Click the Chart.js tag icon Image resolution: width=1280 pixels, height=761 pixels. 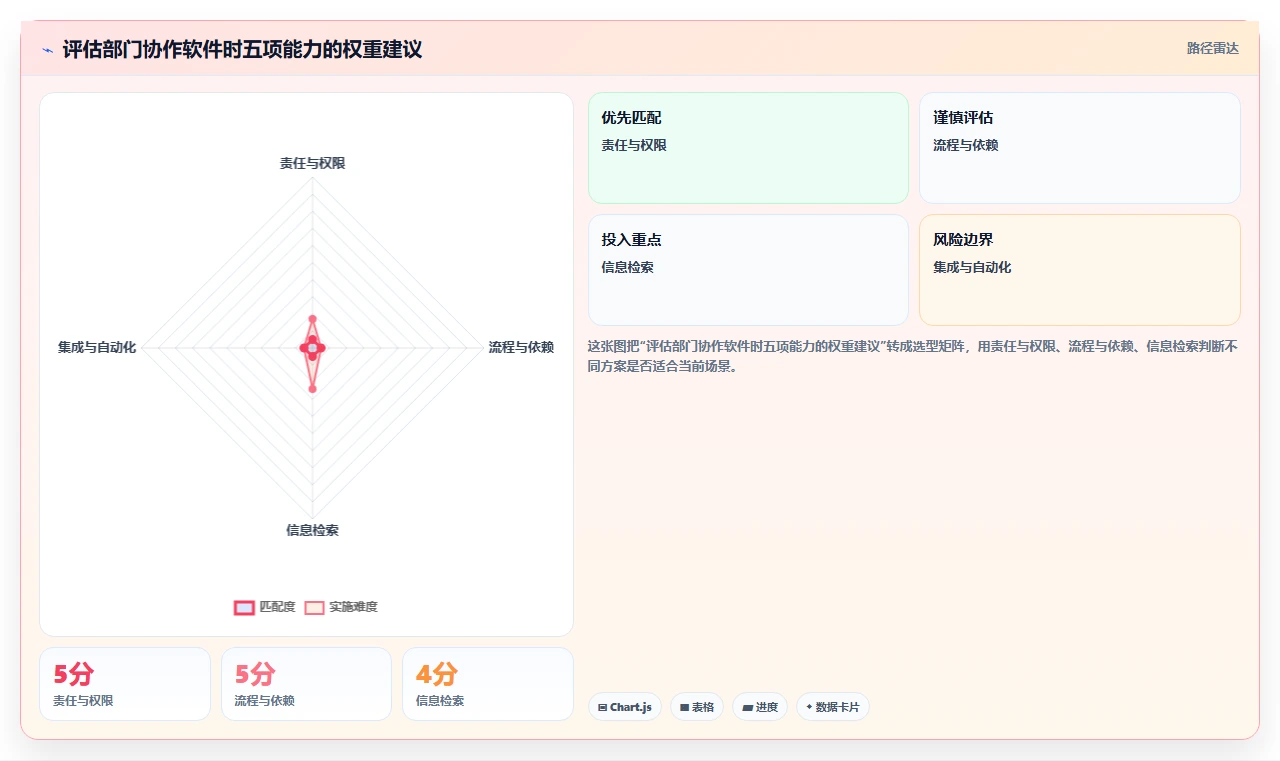602,707
